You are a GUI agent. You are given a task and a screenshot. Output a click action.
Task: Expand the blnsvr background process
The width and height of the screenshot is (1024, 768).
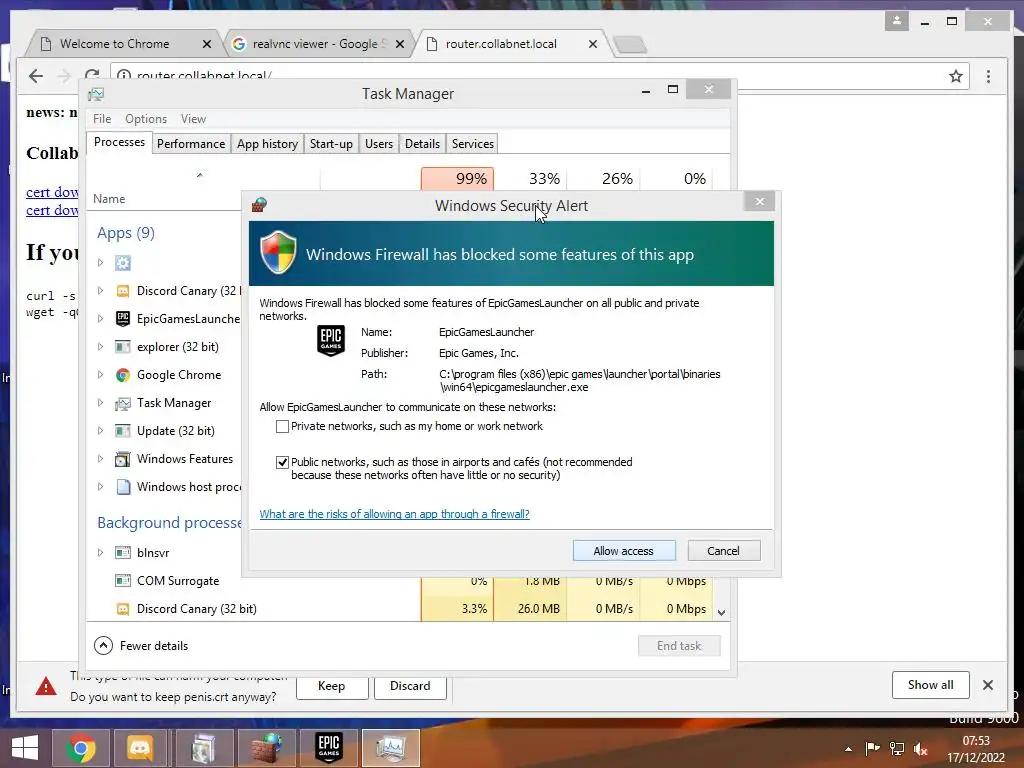(x=101, y=552)
